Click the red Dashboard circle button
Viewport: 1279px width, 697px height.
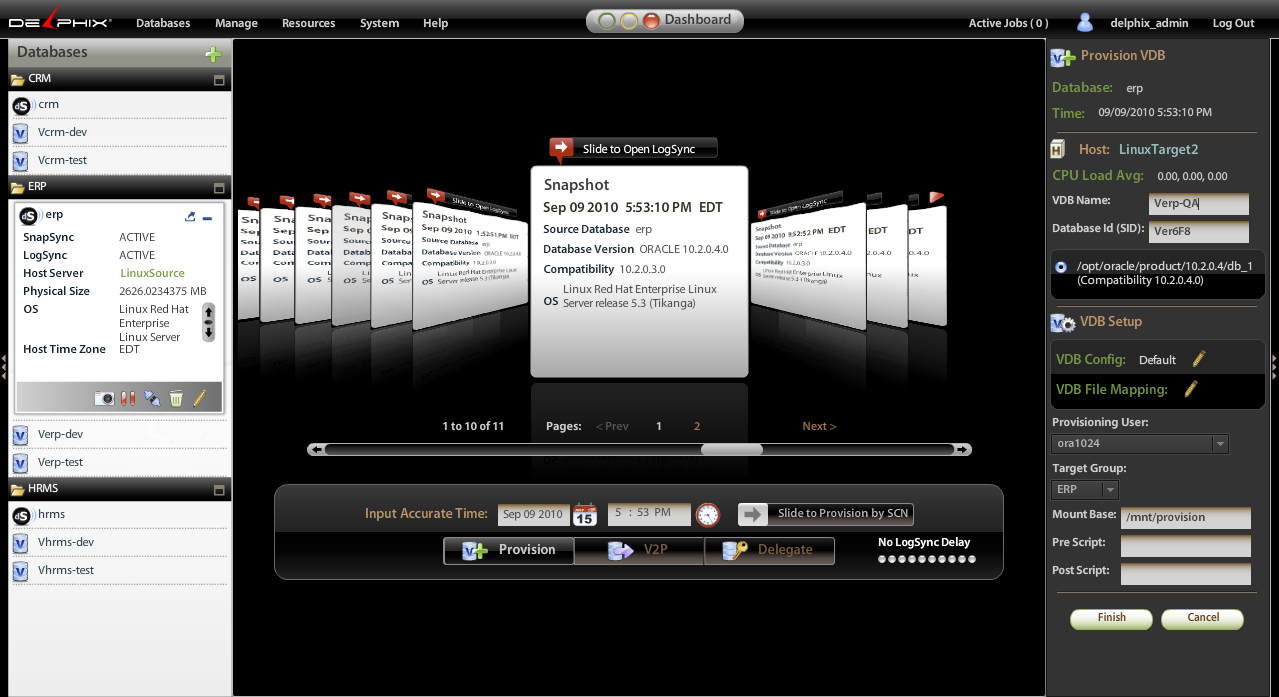[x=651, y=20]
